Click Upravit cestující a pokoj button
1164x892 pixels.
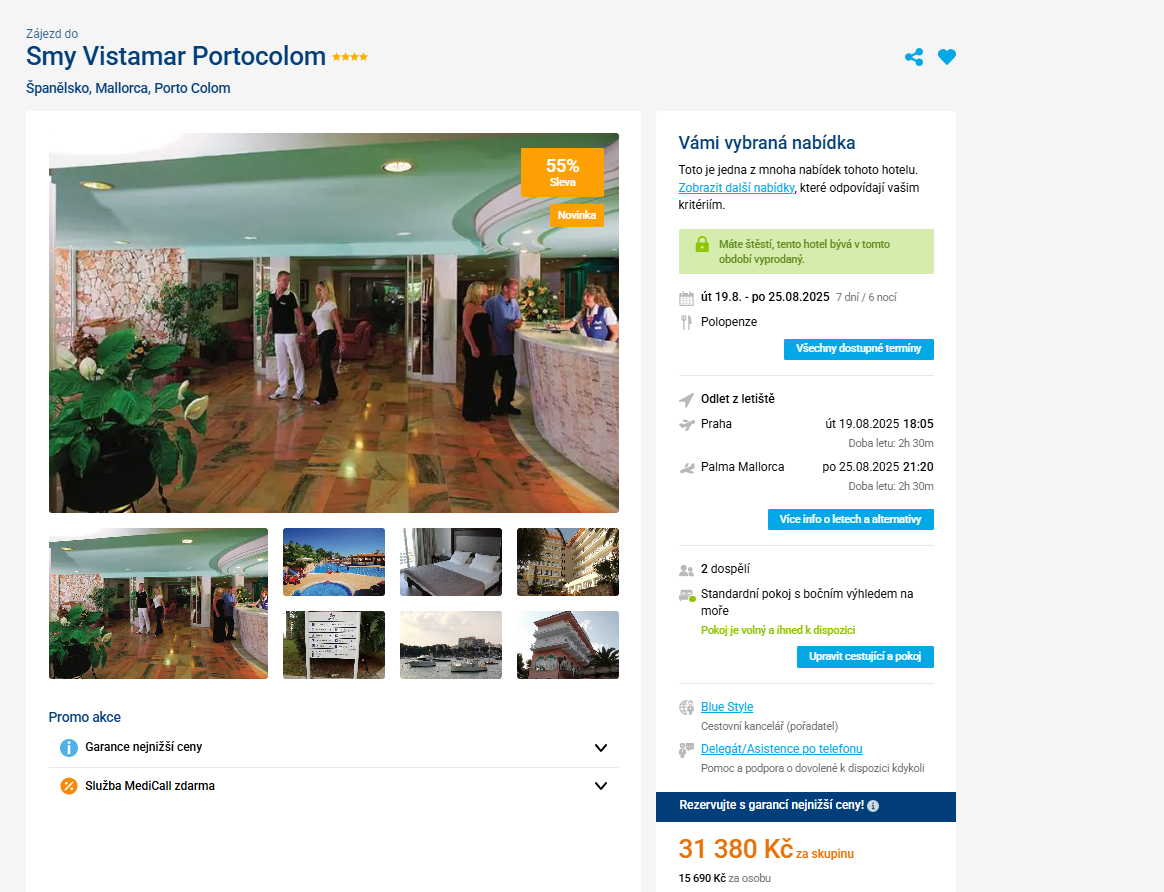tap(865, 657)
